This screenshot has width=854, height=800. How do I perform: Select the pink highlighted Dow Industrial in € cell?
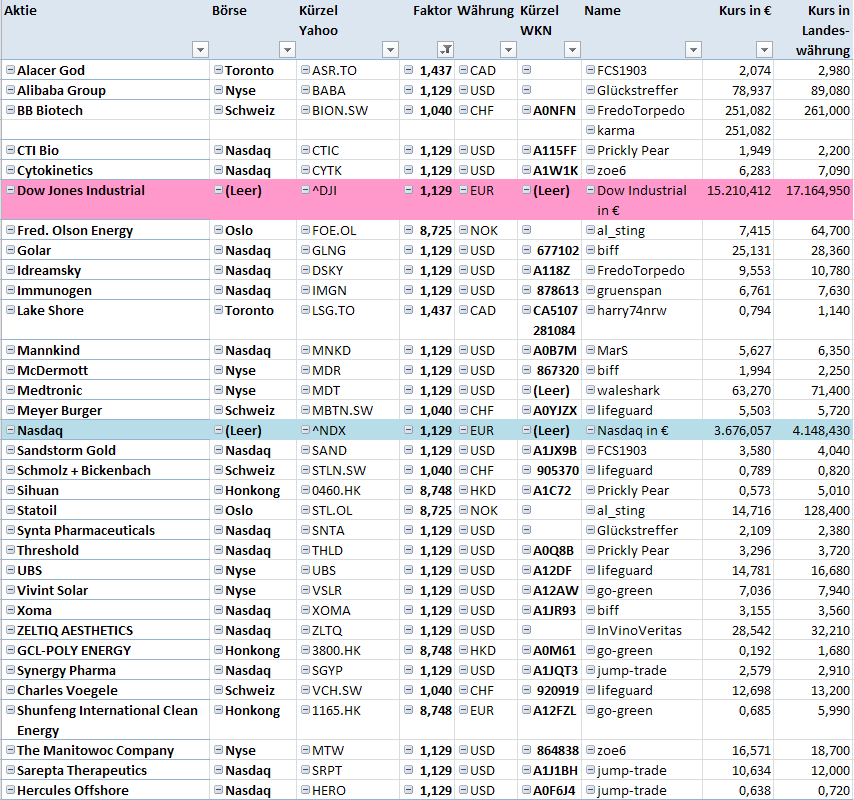[x=641, y=200]
